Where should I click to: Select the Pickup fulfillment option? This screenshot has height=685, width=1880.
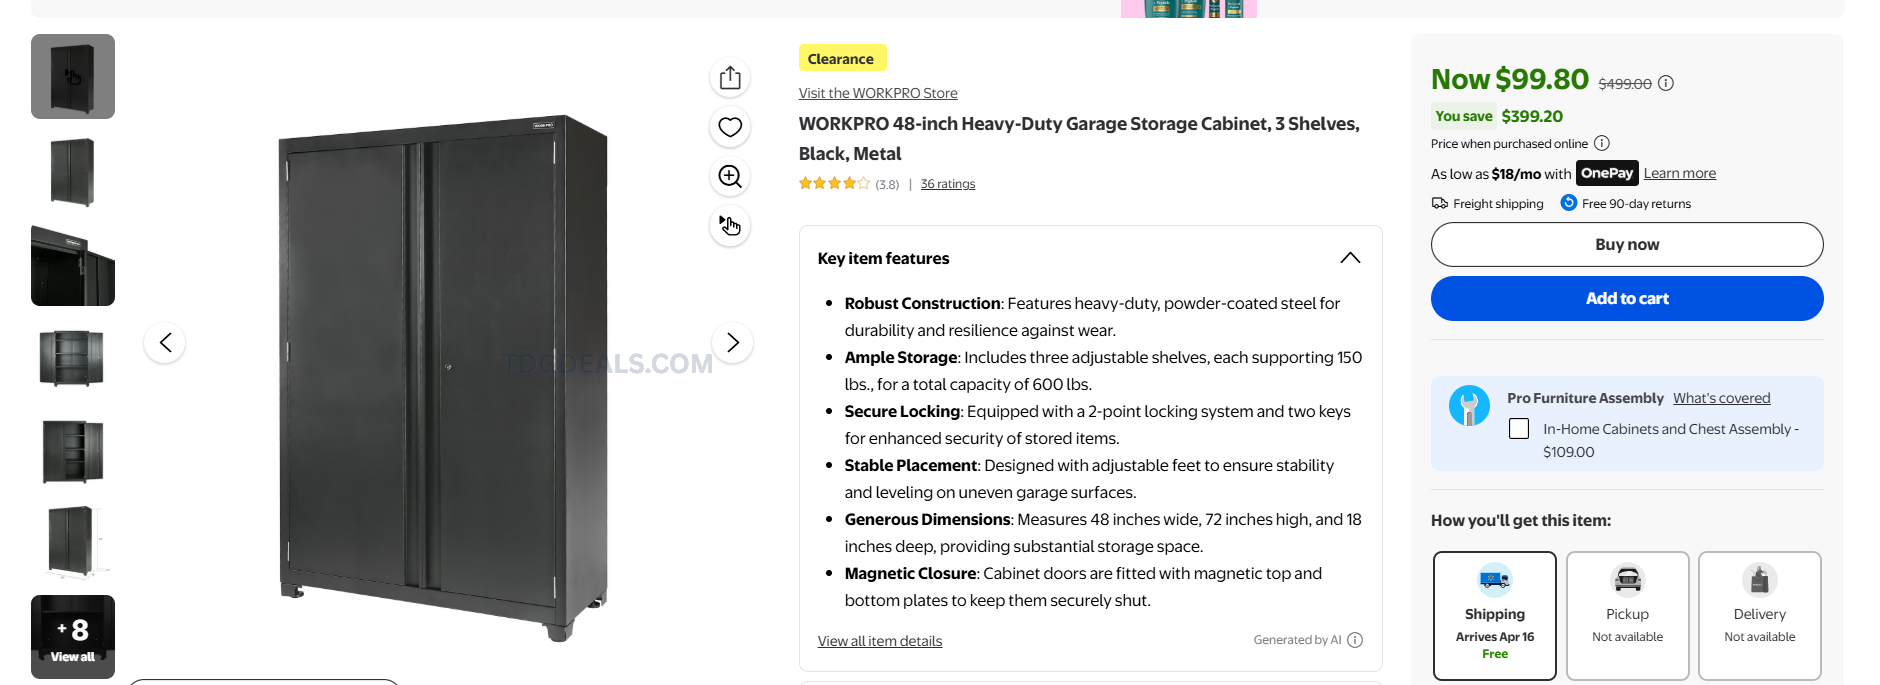tap(1627, 615)
